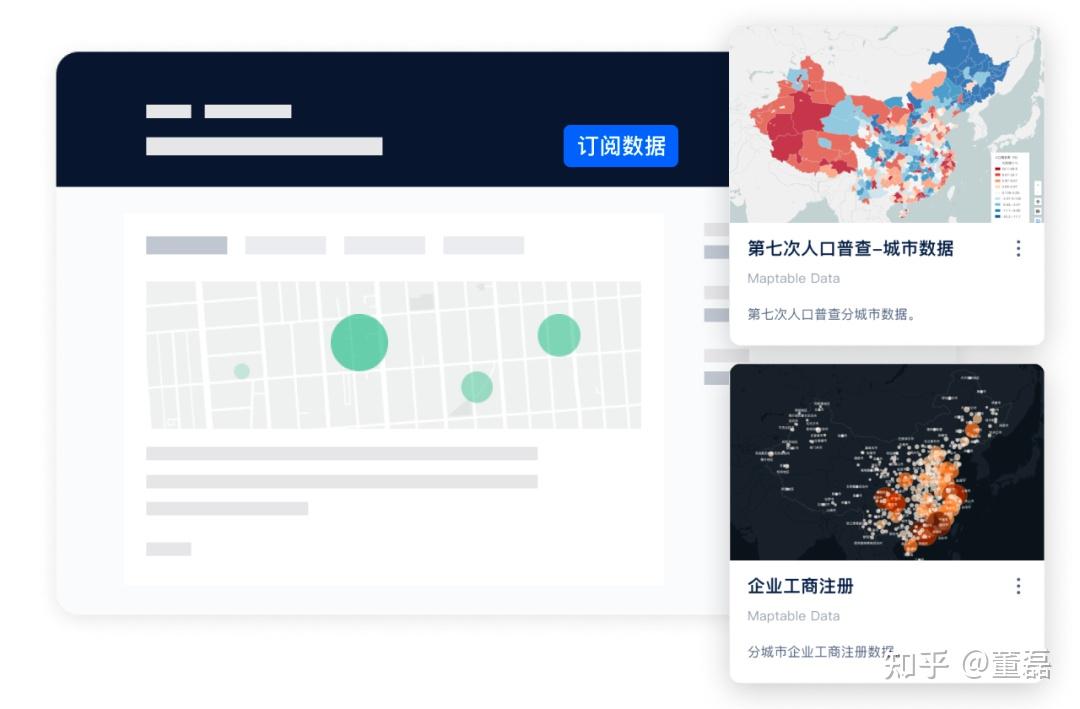Click the dark navy header logo placeholder
Image resolution: width=1080 pixels, height=709 pixels.
click(x=169, y=111)
